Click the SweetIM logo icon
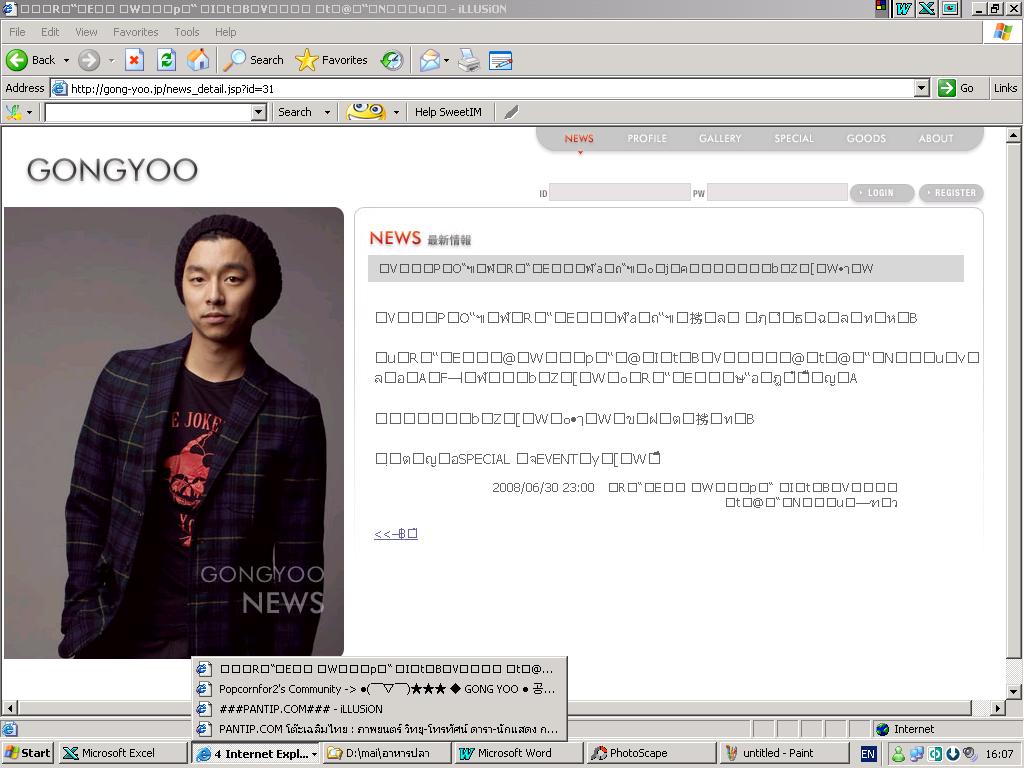This screenshot has height=768, width=1024. coord(14,112)
